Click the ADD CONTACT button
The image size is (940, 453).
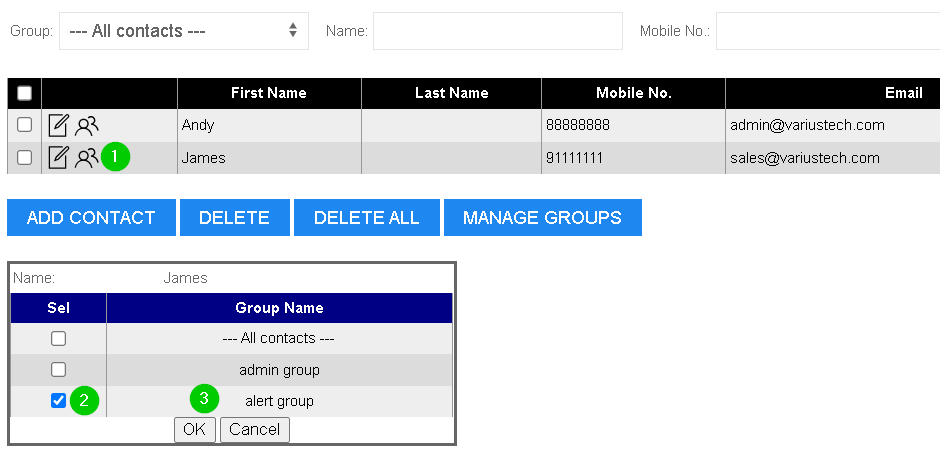[x=91, y=218]
